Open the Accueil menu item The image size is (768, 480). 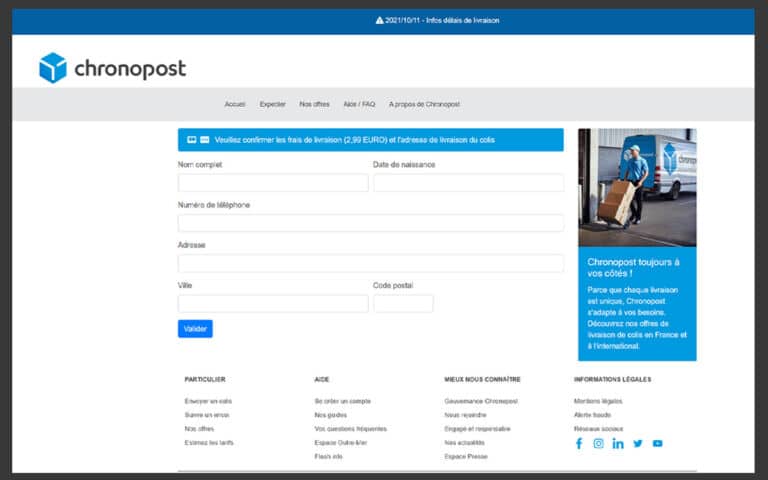click(x=235, y=104)
